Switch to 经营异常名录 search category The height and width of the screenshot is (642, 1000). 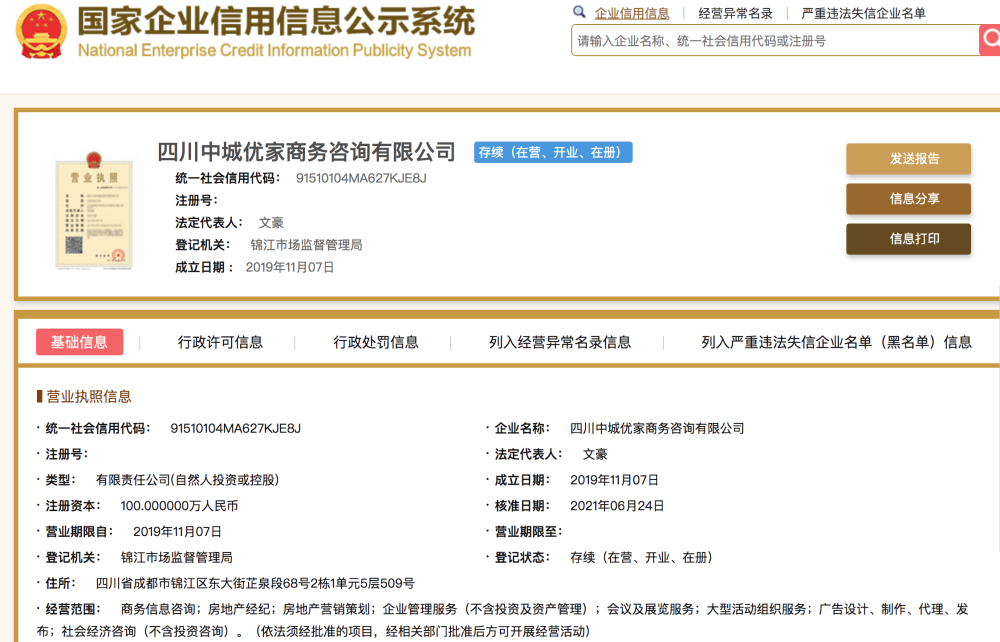(735, 13)
